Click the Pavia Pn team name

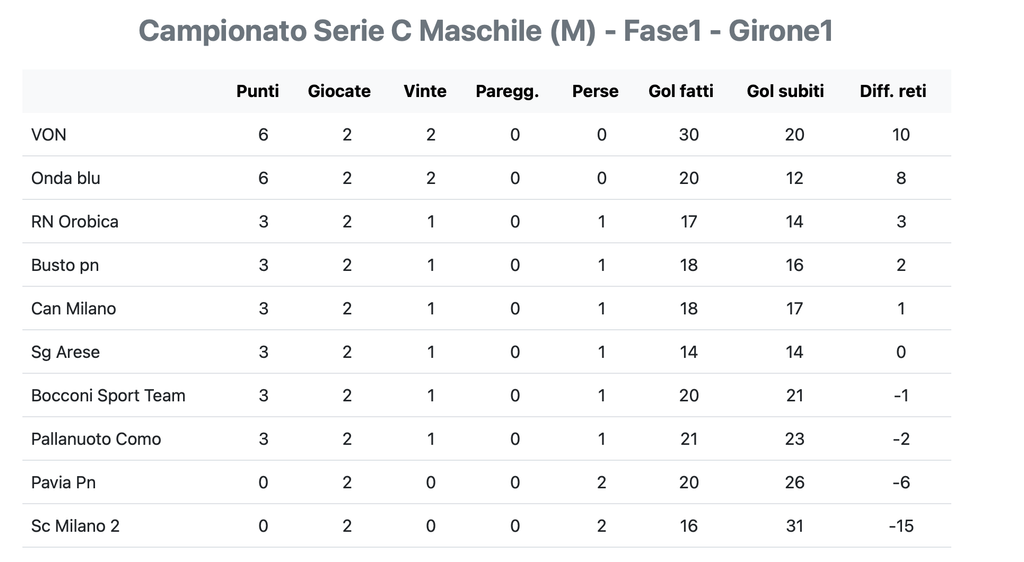64,482
